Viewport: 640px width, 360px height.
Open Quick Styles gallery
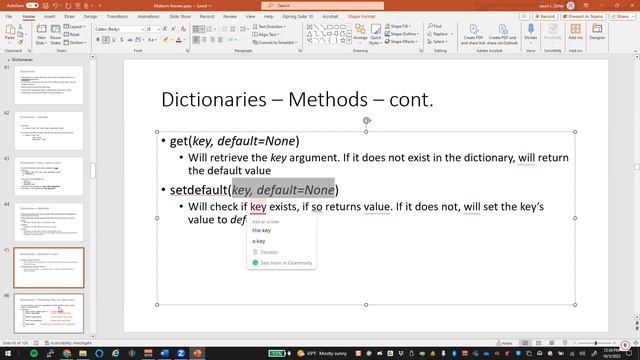(x=375, y=34)
